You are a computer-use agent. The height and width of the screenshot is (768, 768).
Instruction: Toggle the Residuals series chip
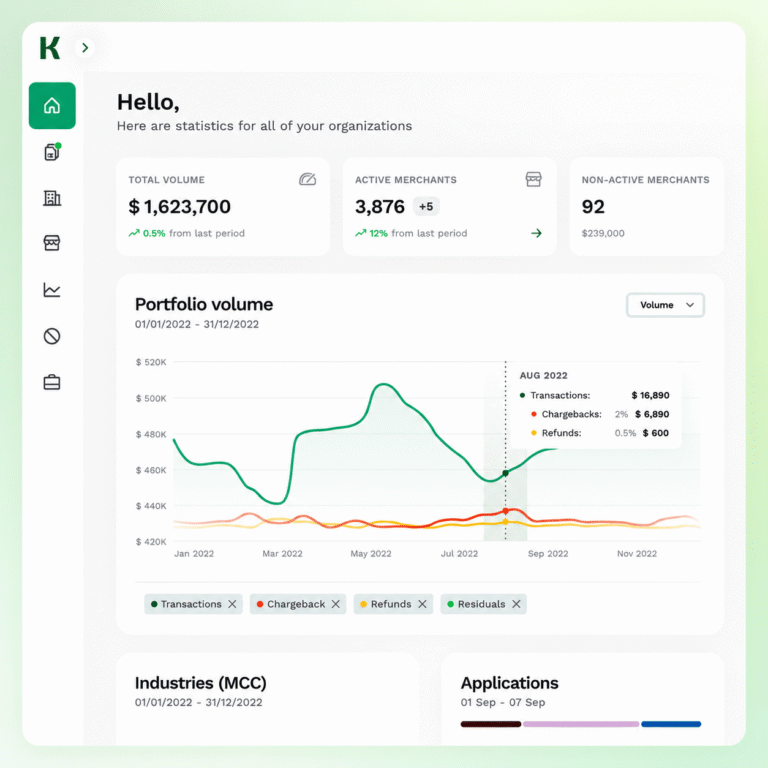(483, 604)
